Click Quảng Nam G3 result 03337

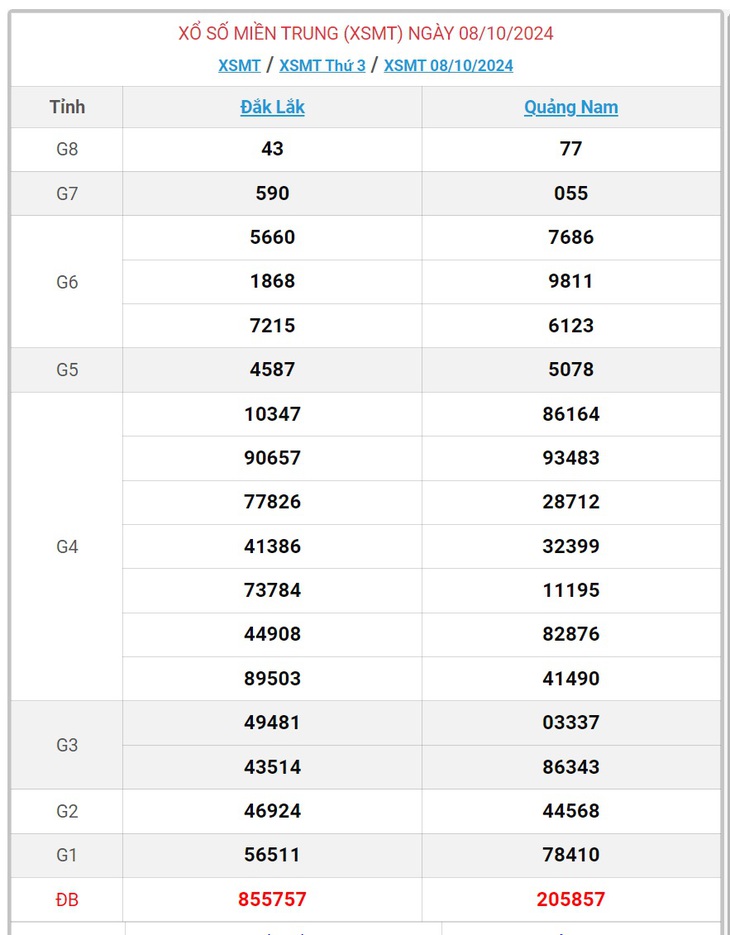coord(571,722)
